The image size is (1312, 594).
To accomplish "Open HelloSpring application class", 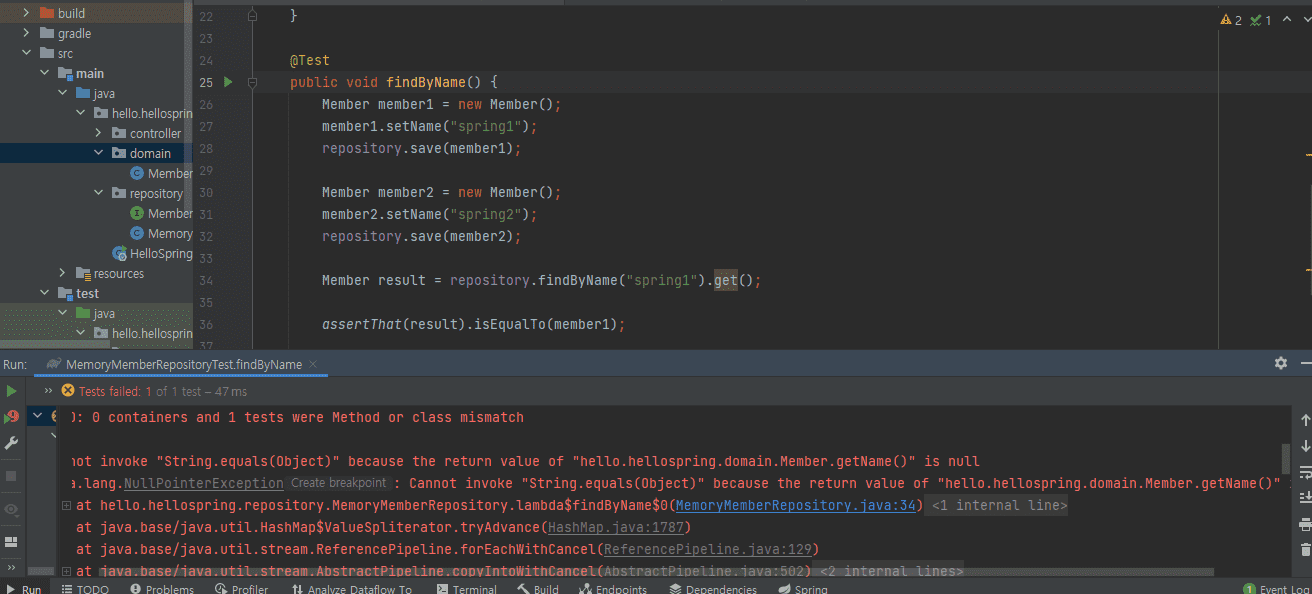I will tap(152, 253).
